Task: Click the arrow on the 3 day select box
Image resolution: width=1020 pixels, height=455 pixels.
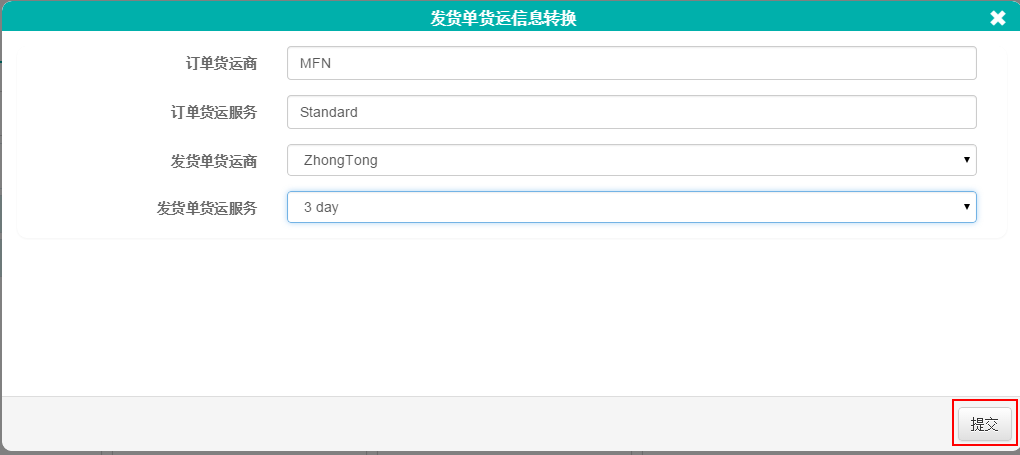Action: (967, 207)
